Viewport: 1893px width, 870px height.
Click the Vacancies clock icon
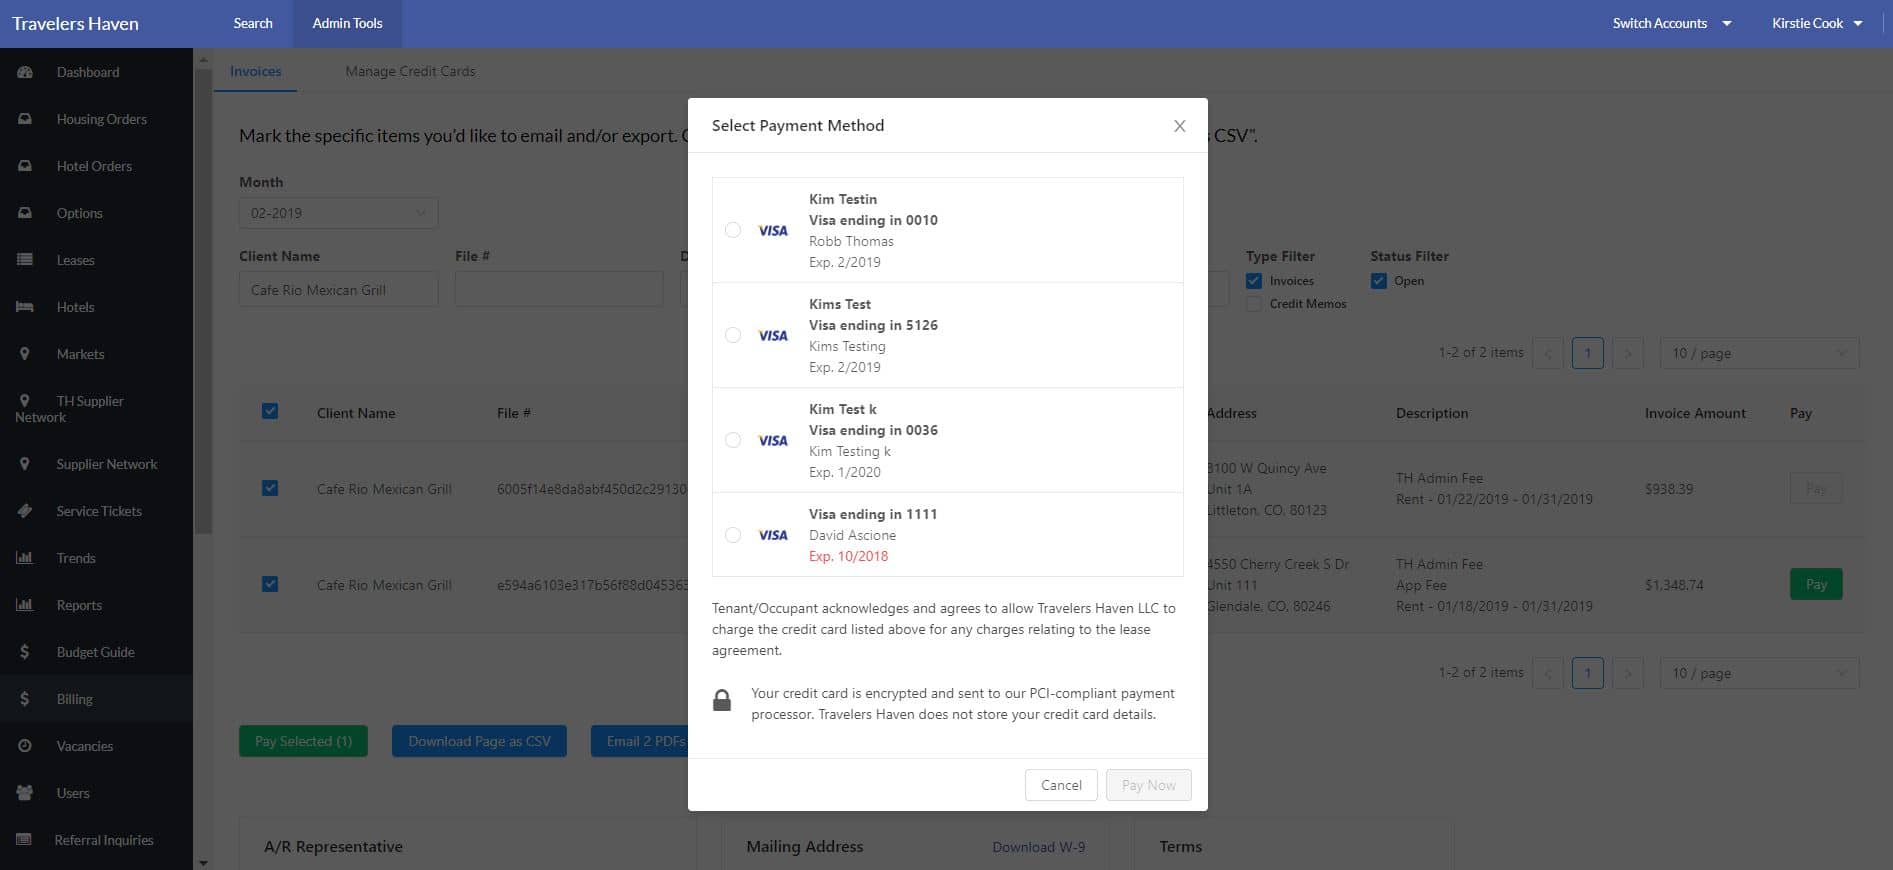(25, 746)
